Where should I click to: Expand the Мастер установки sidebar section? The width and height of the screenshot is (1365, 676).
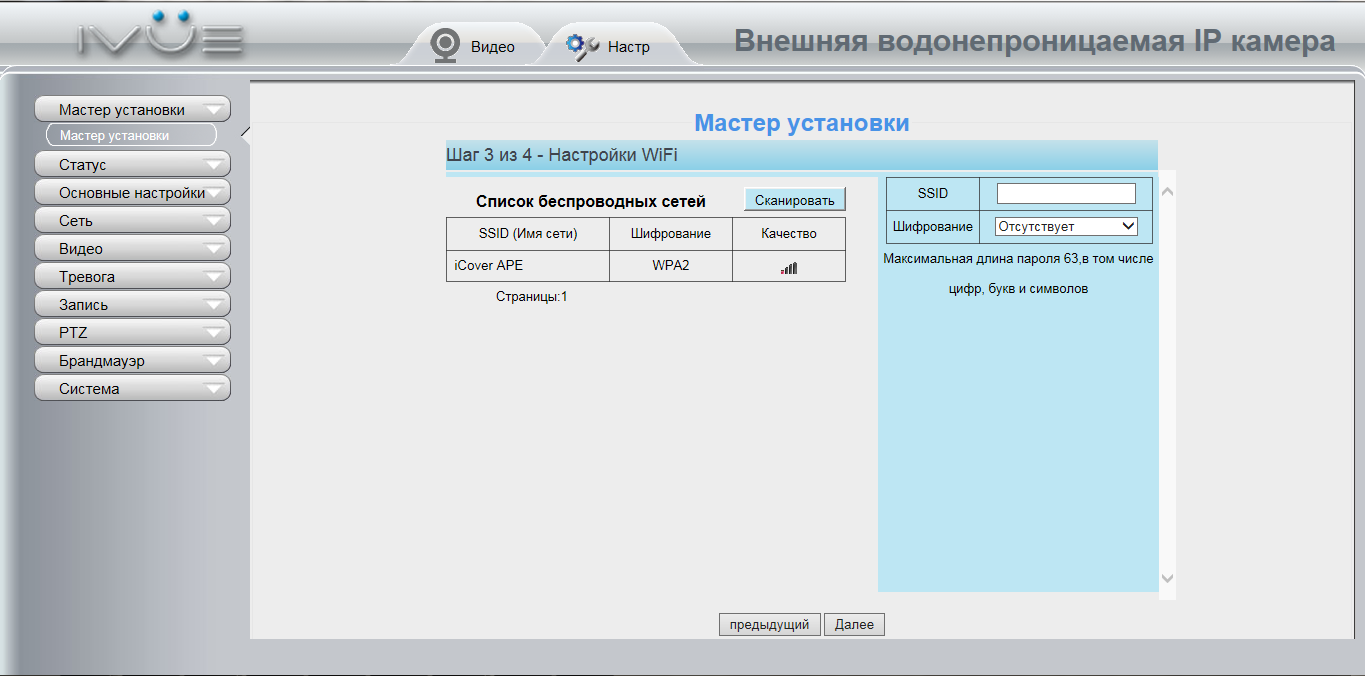coord(133,110)
